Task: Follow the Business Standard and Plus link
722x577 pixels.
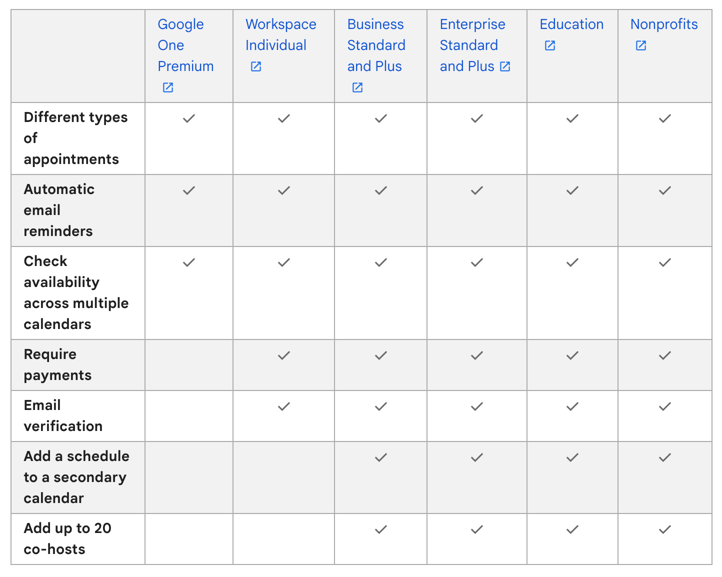Action: [375, 45]
